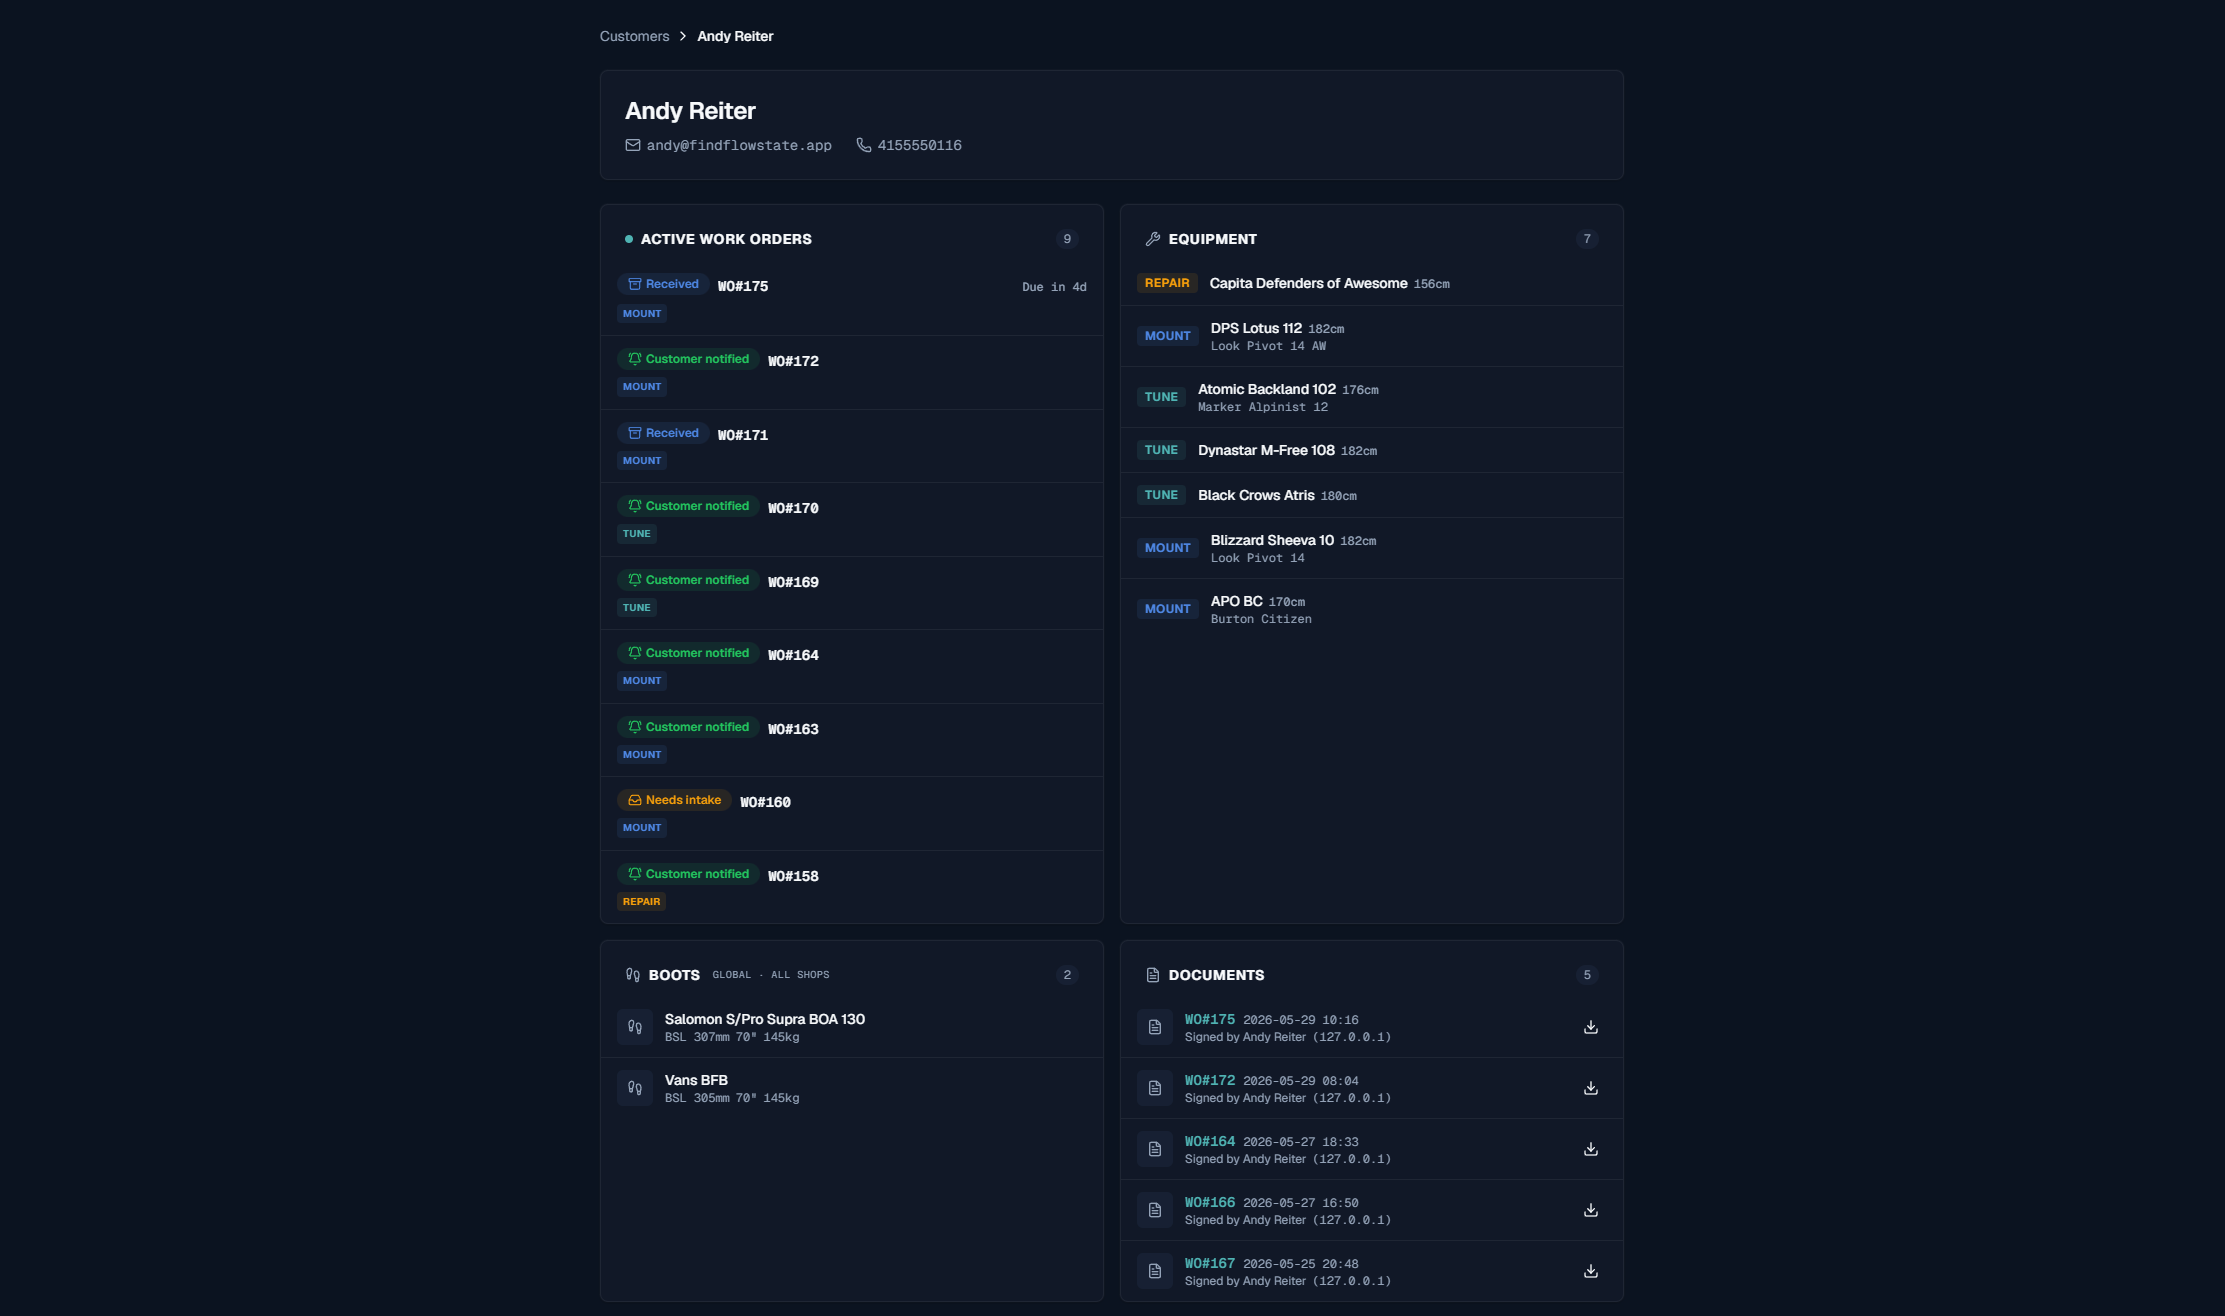
Task: Download the WO#166 signed document
Action: coord(1590,1211)
